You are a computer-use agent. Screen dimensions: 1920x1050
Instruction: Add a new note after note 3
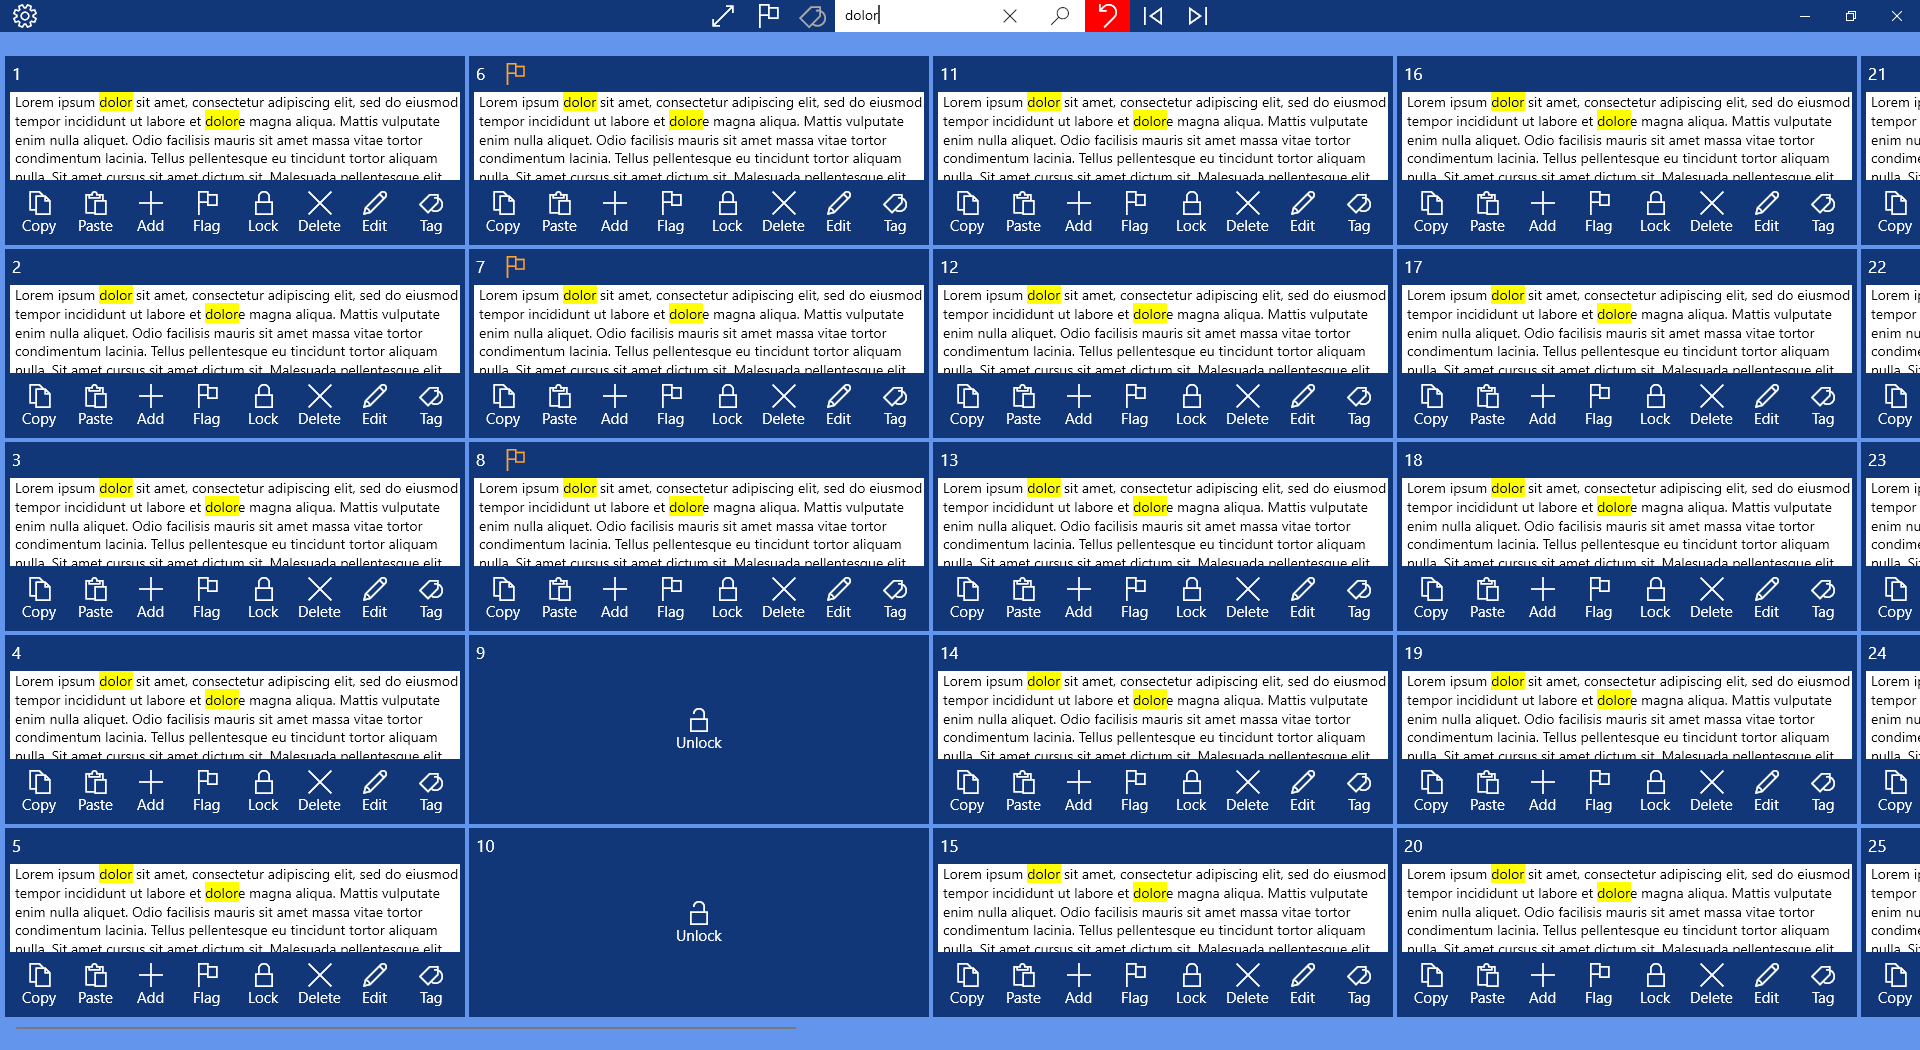[x=150, y=598]
